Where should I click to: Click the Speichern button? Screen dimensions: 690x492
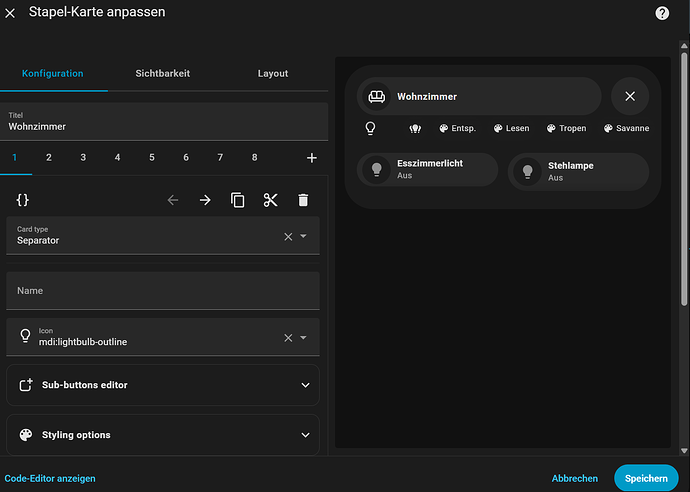coord(645,478)
